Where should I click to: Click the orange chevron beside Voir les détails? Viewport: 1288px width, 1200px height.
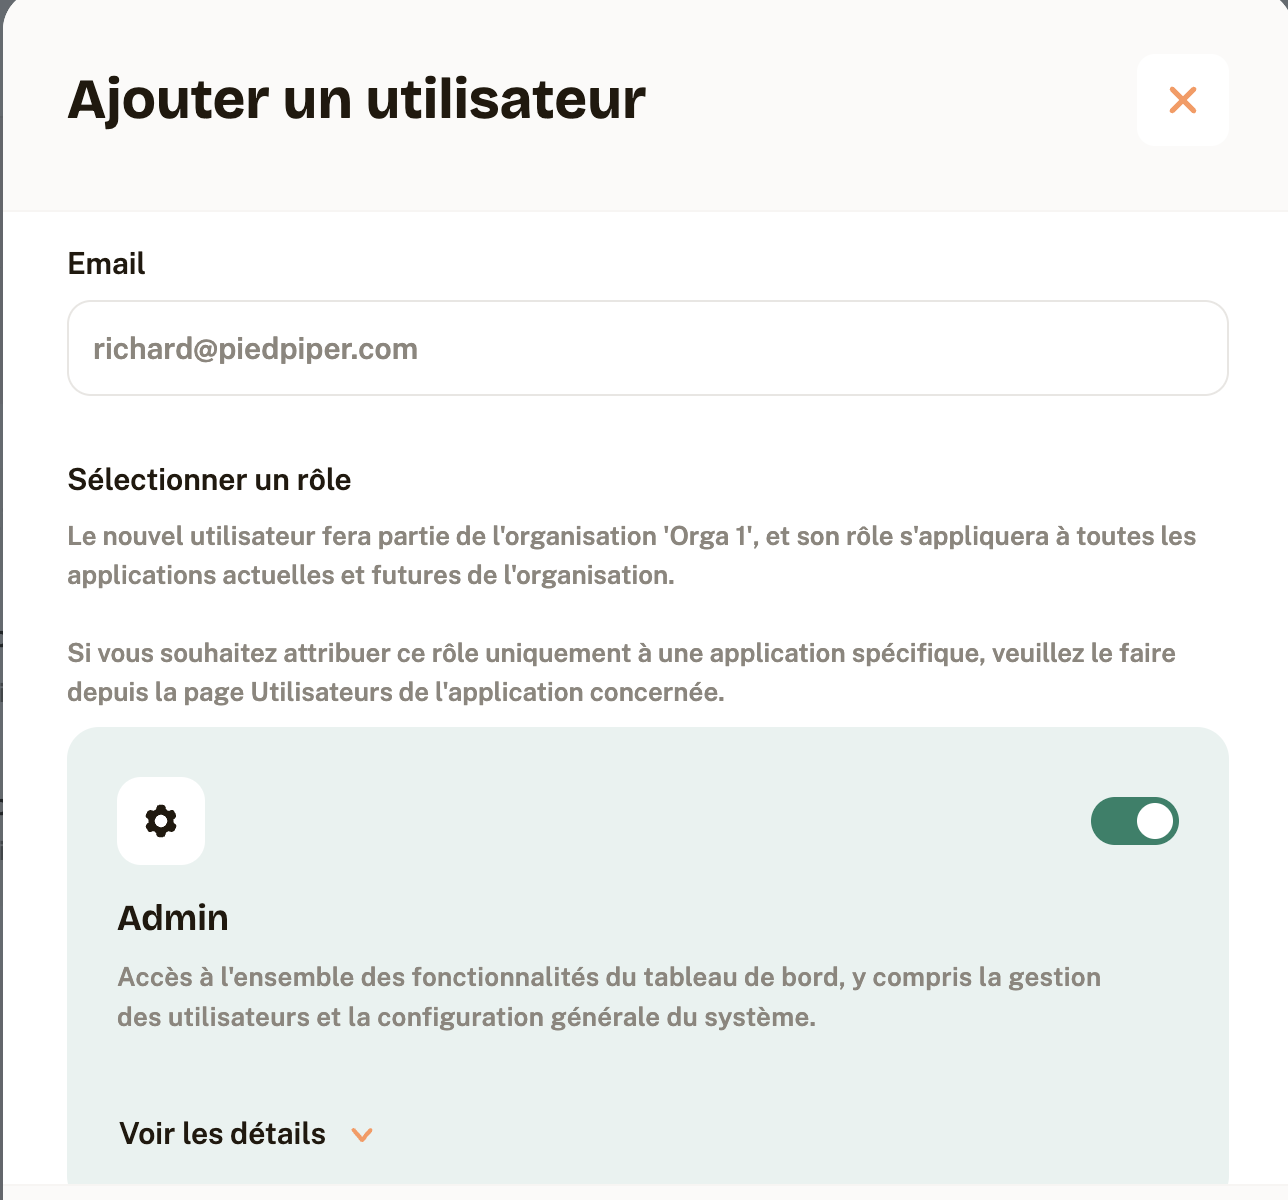362,1134
